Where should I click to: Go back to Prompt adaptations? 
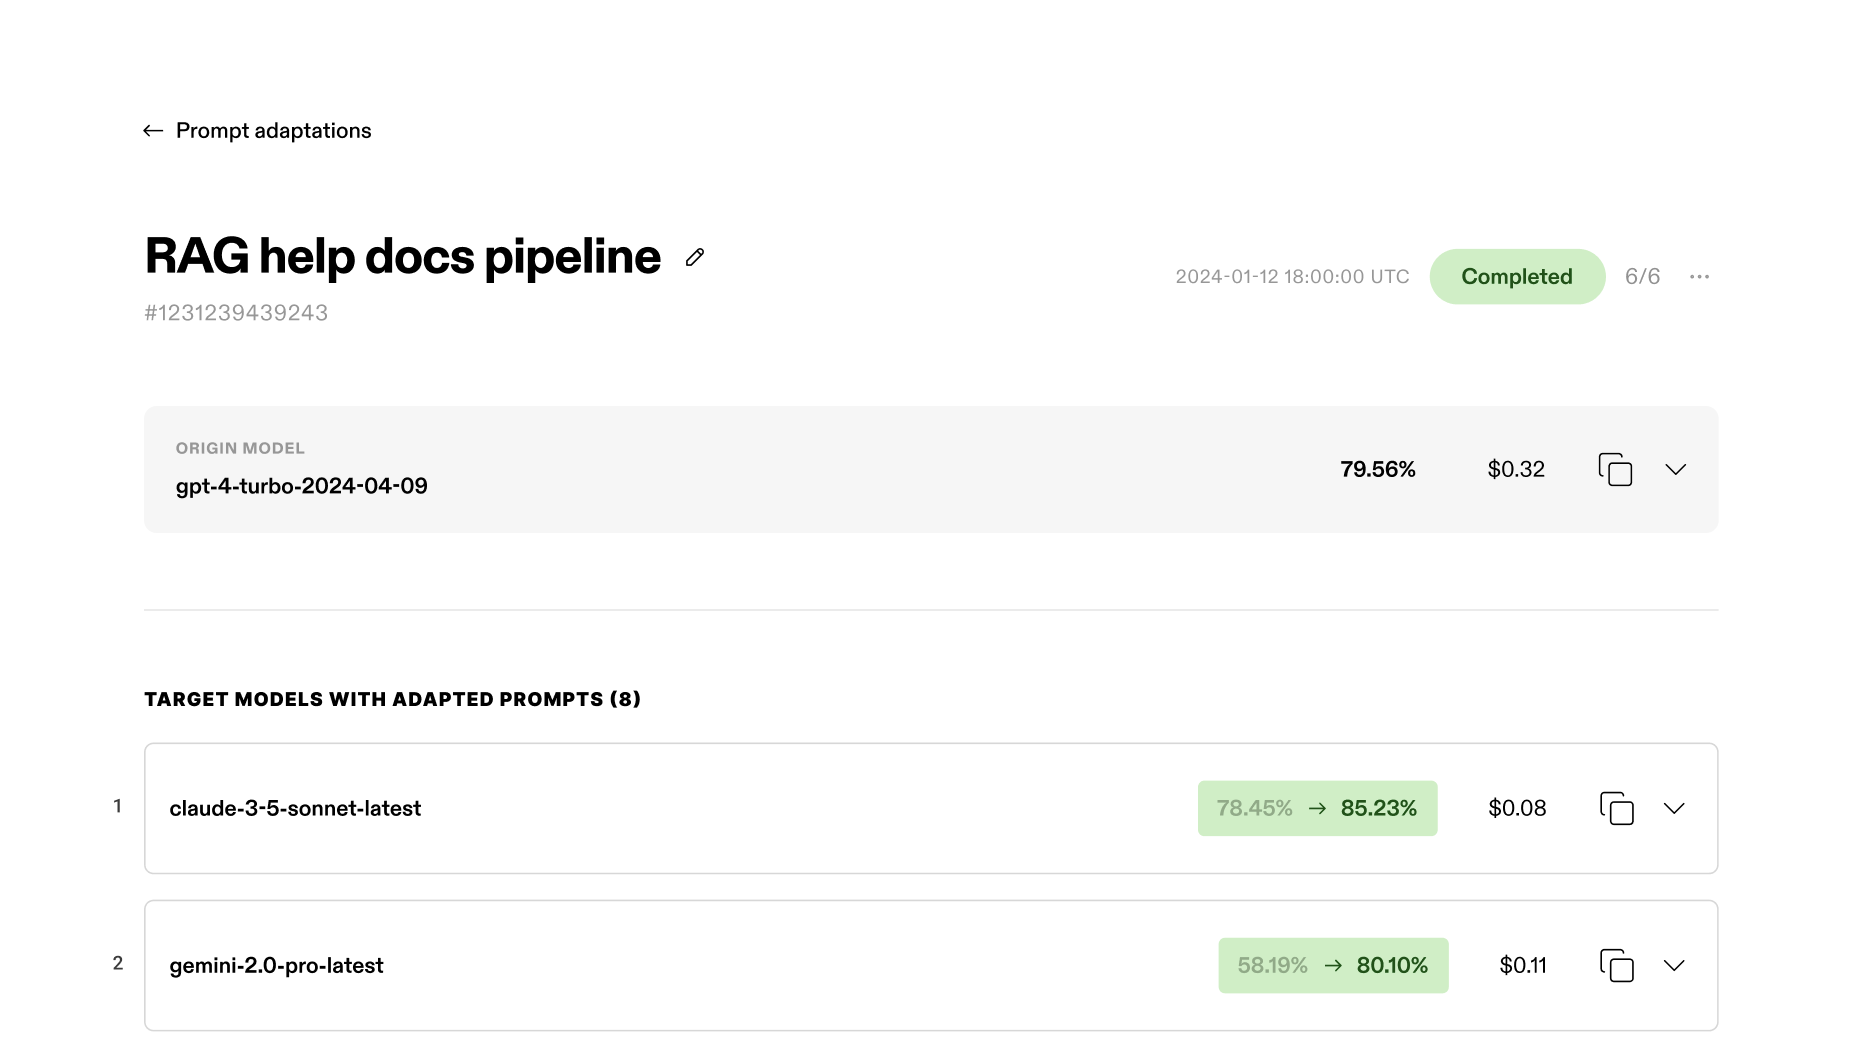273,131
